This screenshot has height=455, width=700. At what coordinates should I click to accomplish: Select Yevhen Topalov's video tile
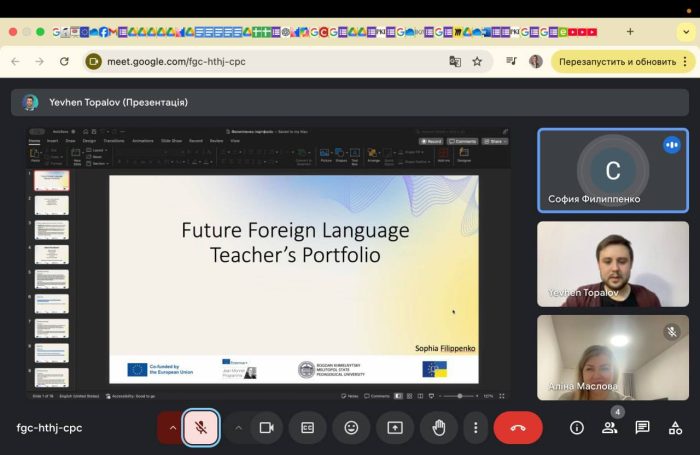(x=612, y=264)
